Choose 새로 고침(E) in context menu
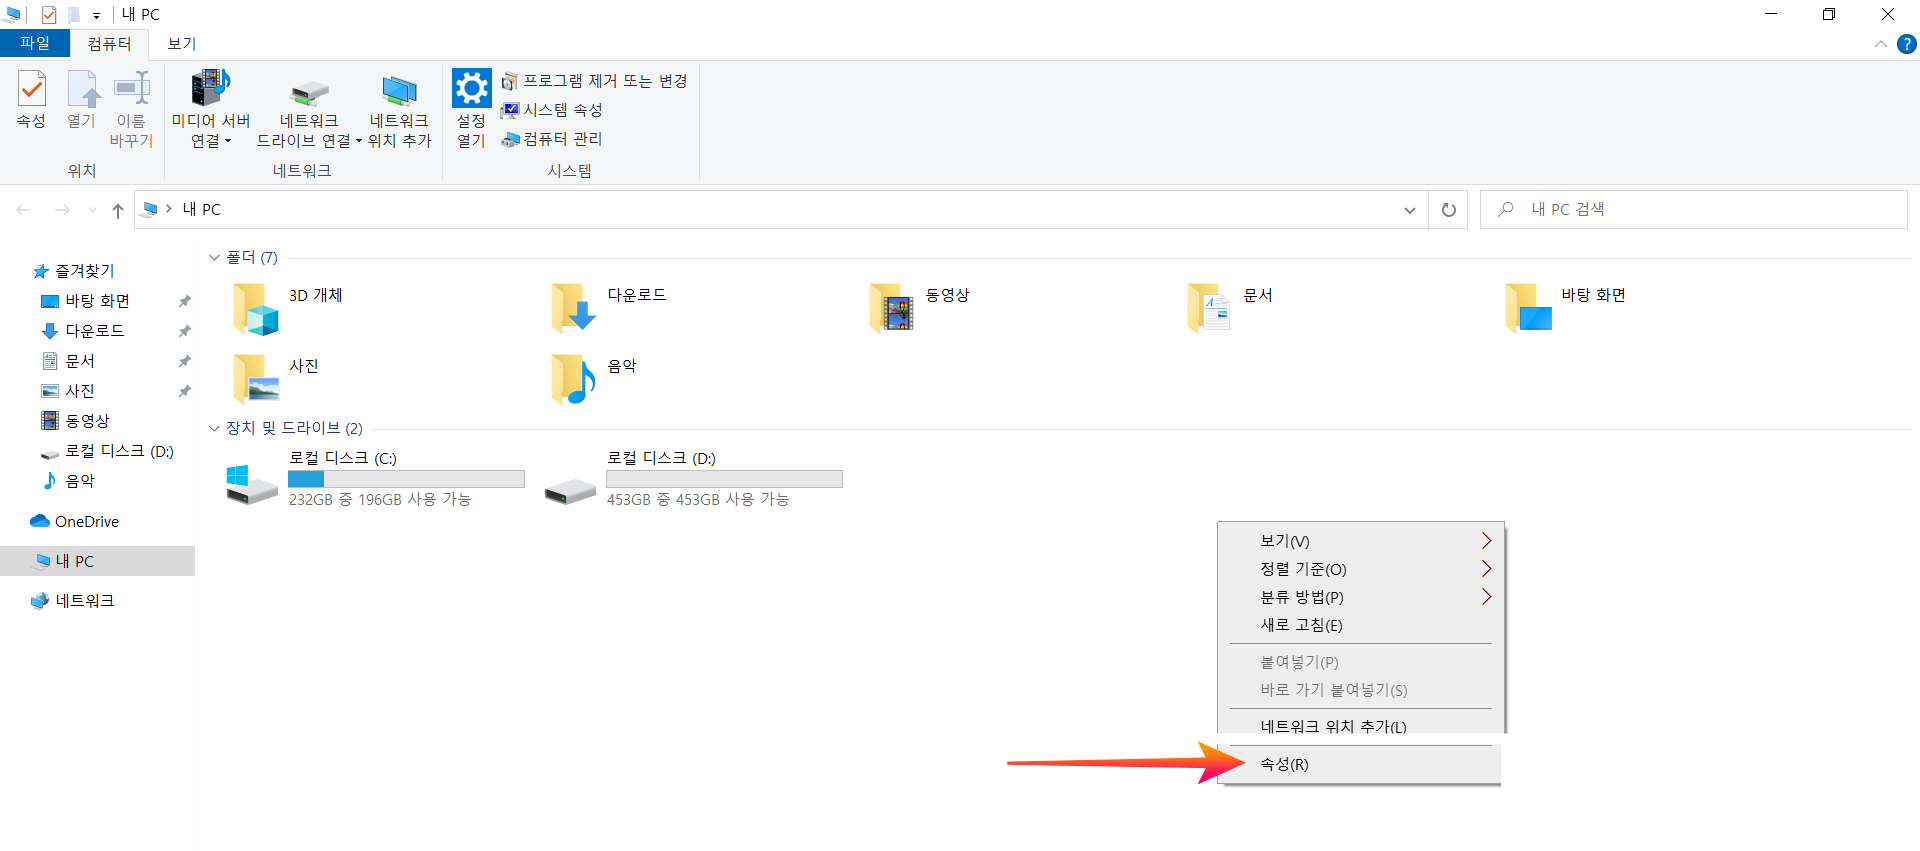The height and width of the screenshot is (851, 1920). coord(1360,625)
